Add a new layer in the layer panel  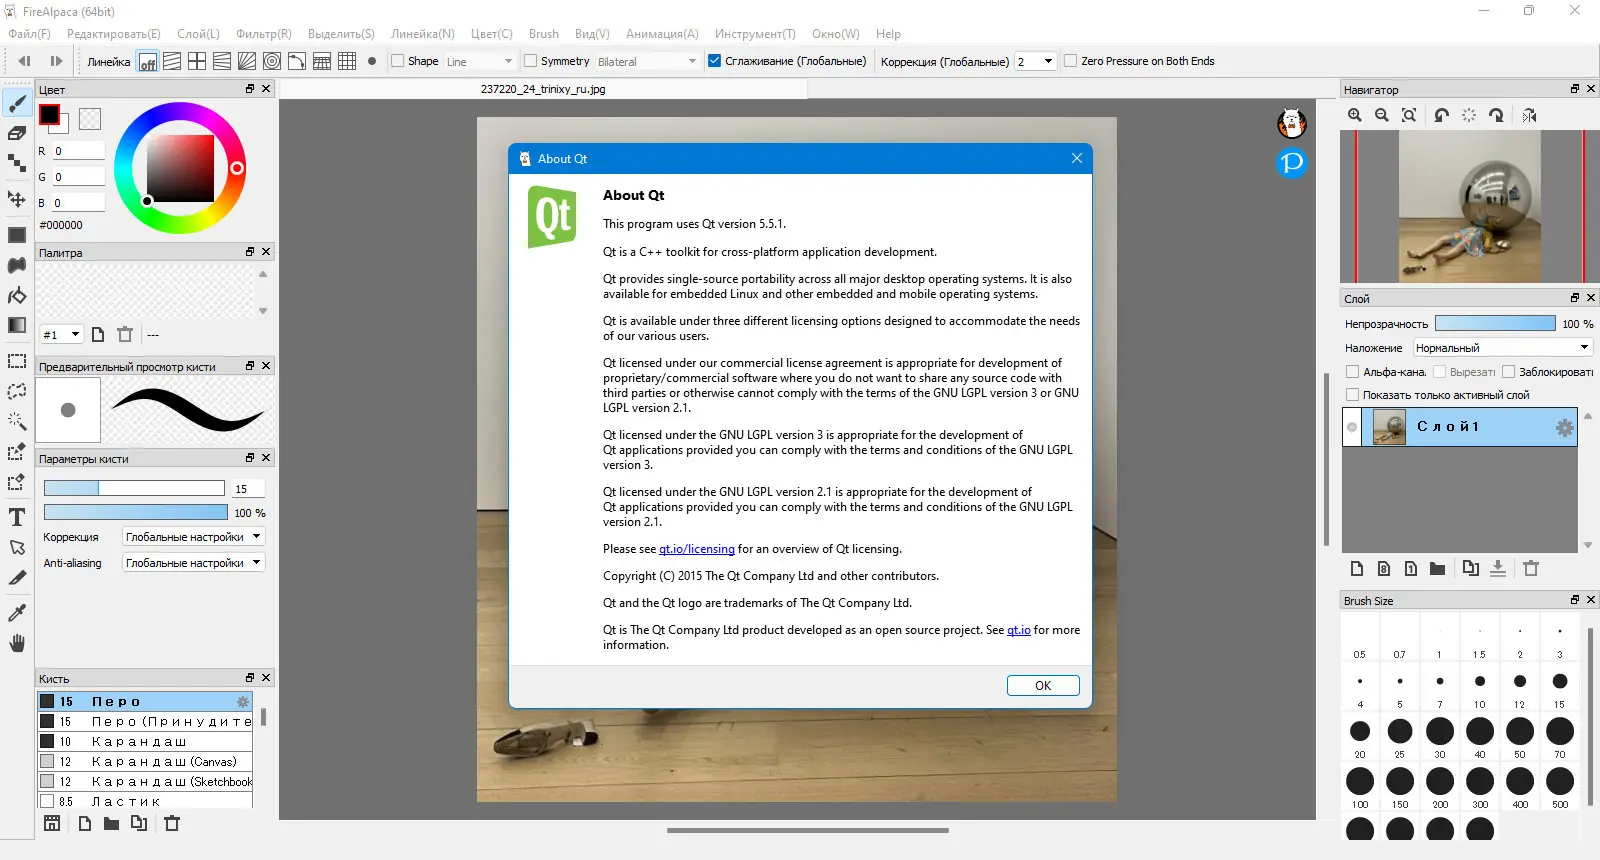[1357, 568]
